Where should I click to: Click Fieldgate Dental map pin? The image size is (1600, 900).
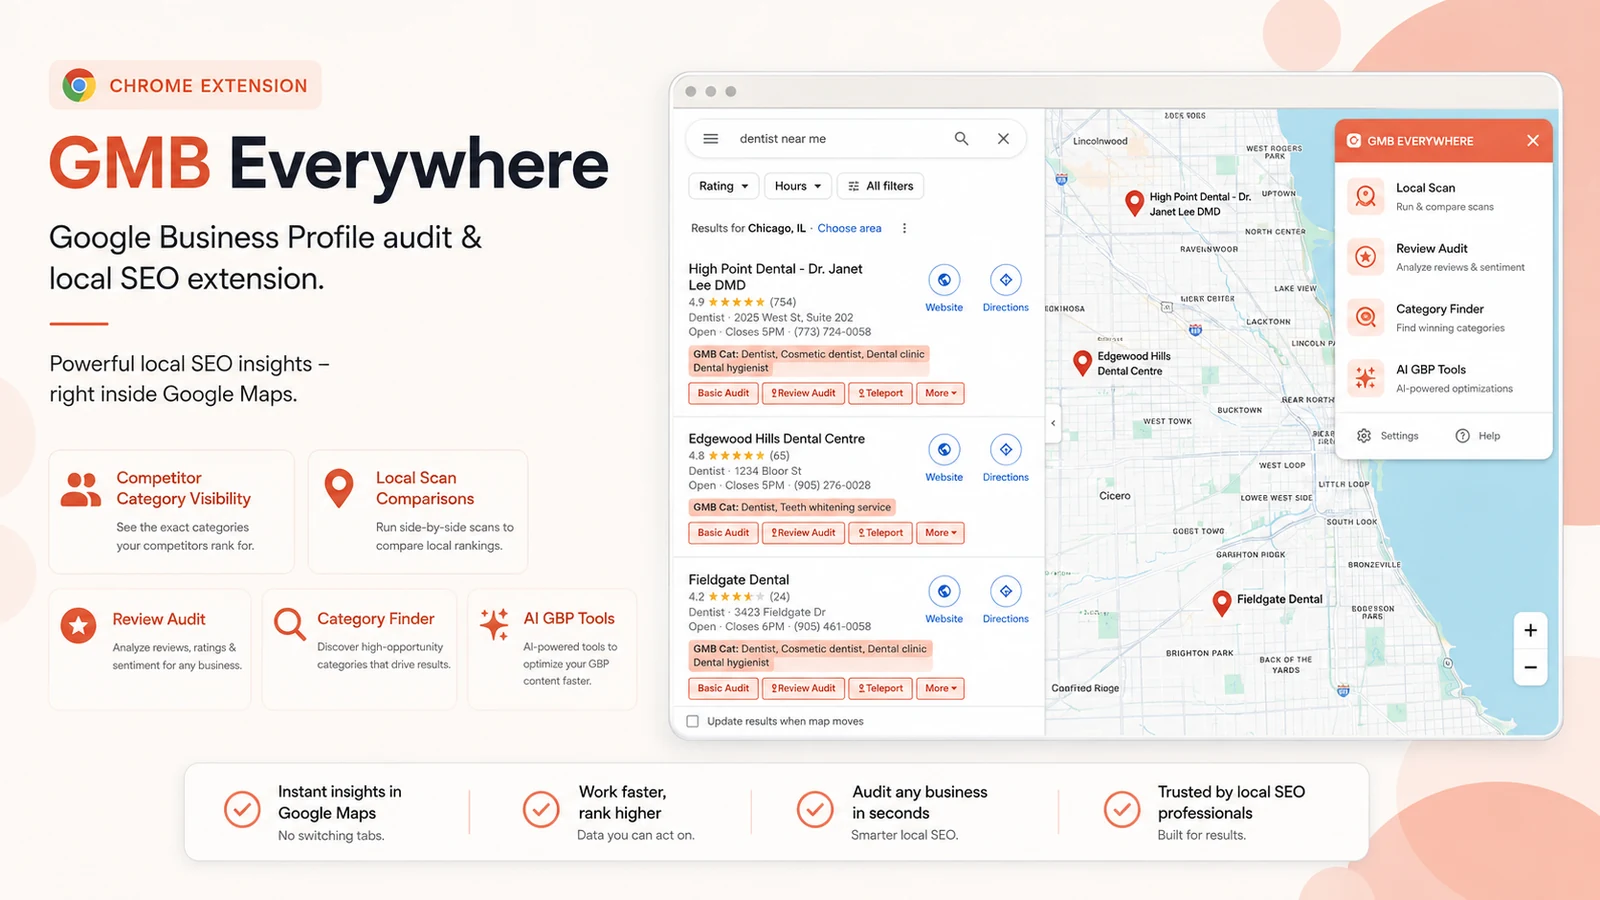(1221, 603)
